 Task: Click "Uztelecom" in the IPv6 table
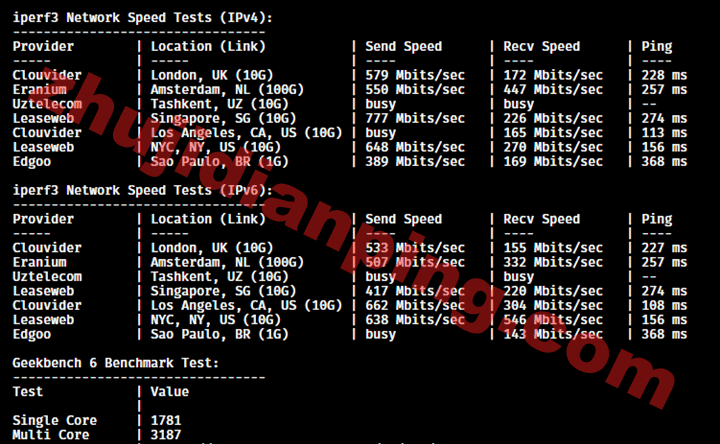pyautogui.click(x=47, y=277)
